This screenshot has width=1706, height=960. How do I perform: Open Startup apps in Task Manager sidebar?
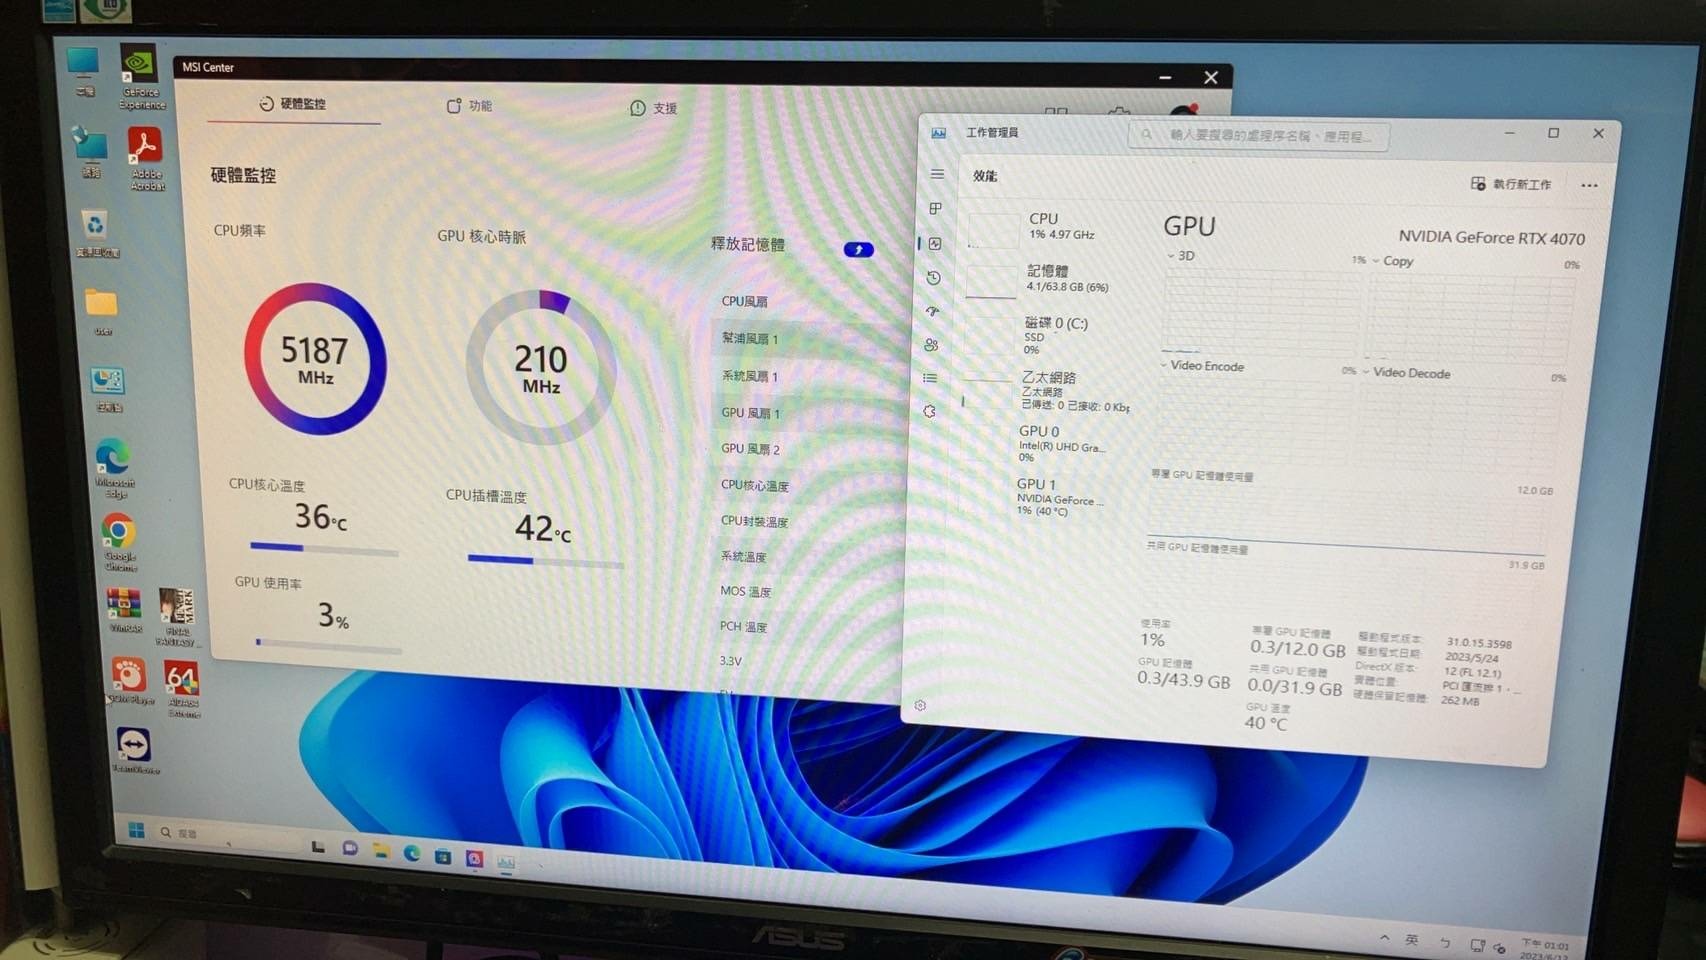click(x=933, y=311)
